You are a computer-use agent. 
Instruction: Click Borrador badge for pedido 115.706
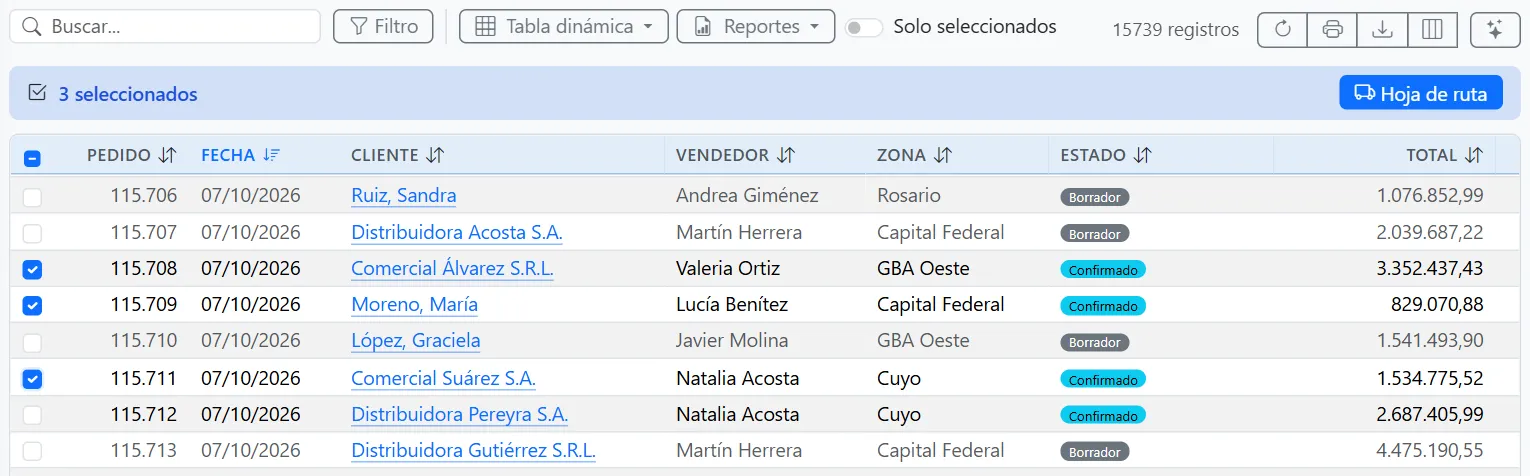1095,197
